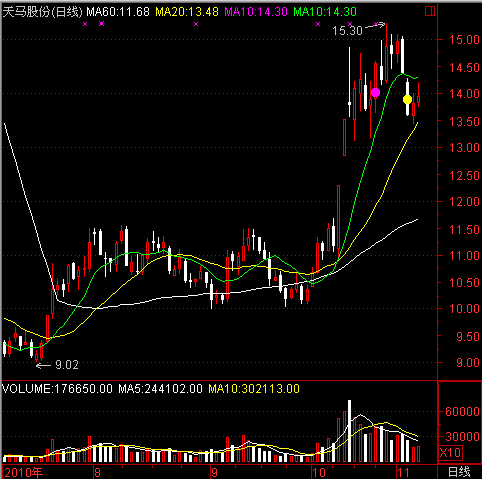482x479 pixels.
Task: Click month 9 on the time axis
Action: point(214,472)
